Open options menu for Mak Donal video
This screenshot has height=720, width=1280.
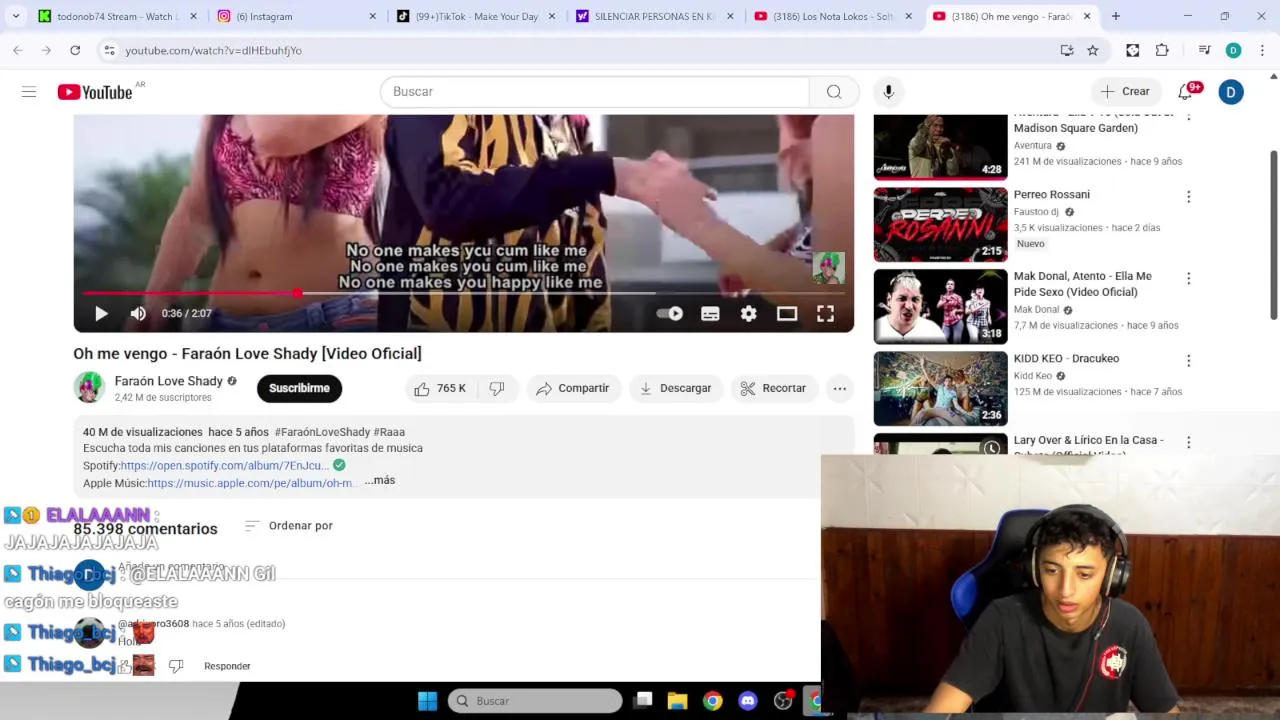1188,279
